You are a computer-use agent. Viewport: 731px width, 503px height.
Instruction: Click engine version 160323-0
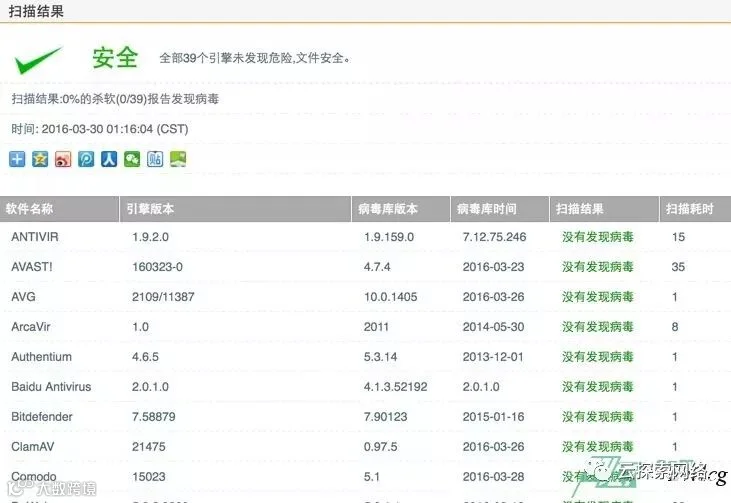(x=158, y=267)
